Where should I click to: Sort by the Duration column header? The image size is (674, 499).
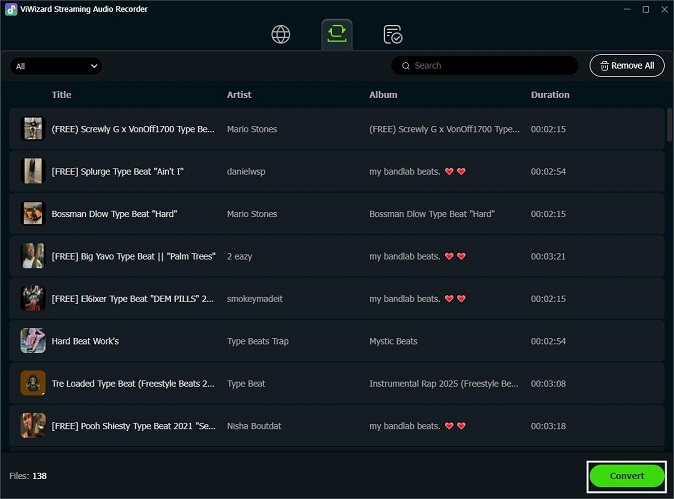(550, 95)
